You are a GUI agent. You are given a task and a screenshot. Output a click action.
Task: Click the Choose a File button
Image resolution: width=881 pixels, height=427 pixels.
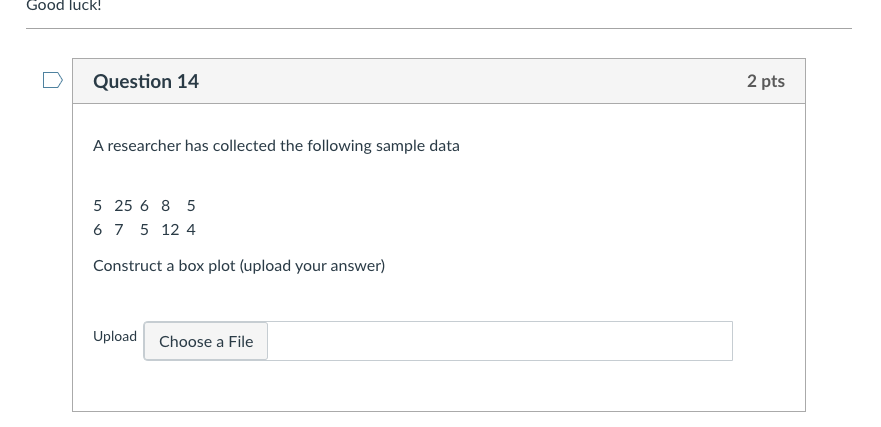click(206, 341)
